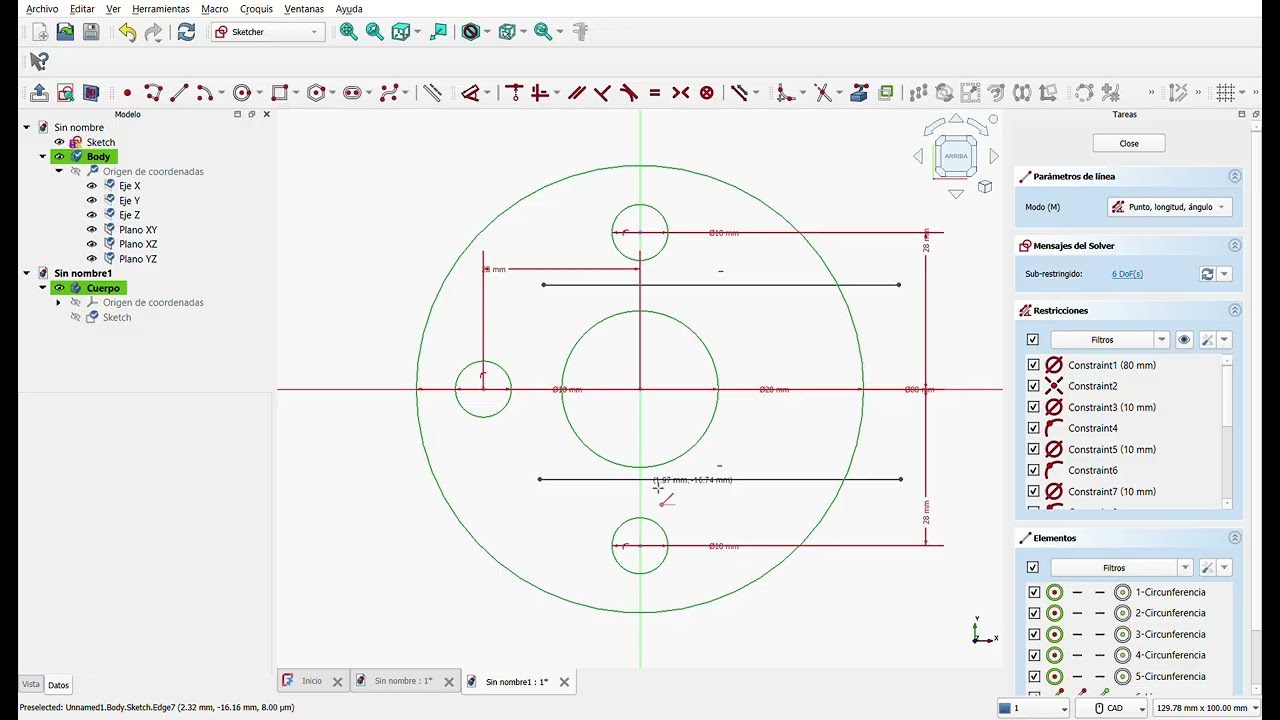
Task: Undo the last action
Action: 127,32
